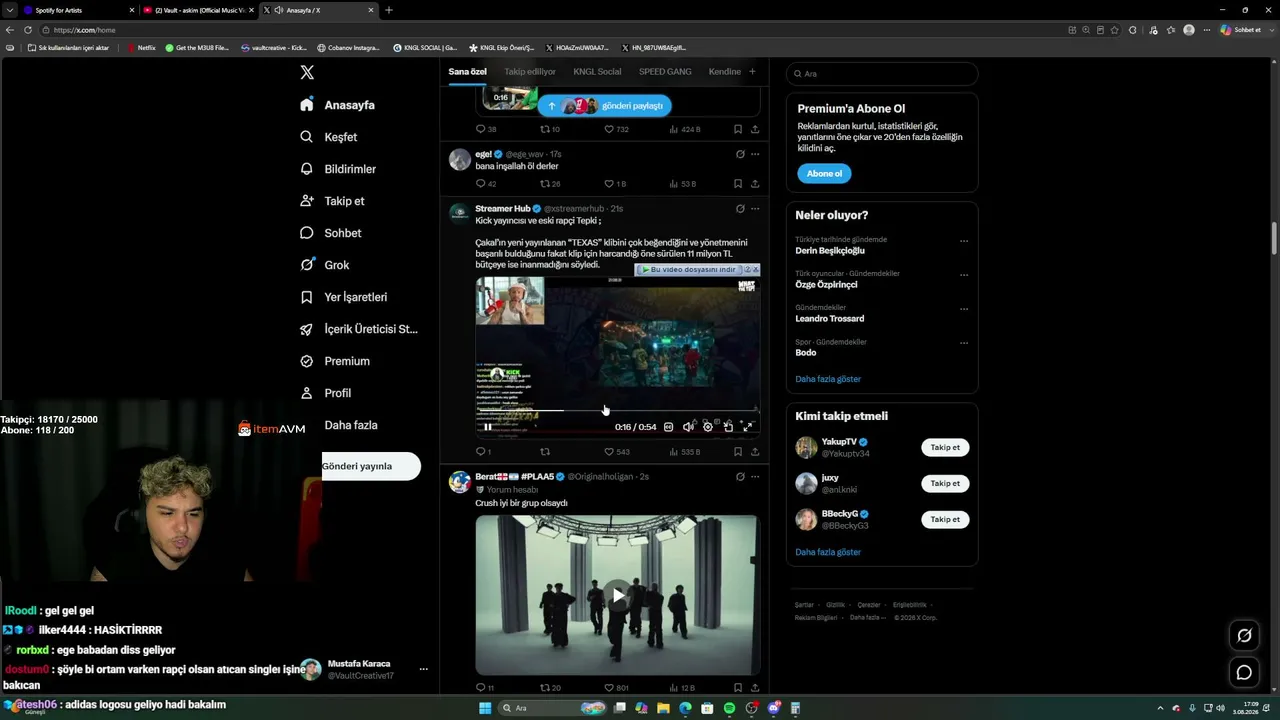
Task: Launch Grok from the sidebar
Action: coord(324,265)
